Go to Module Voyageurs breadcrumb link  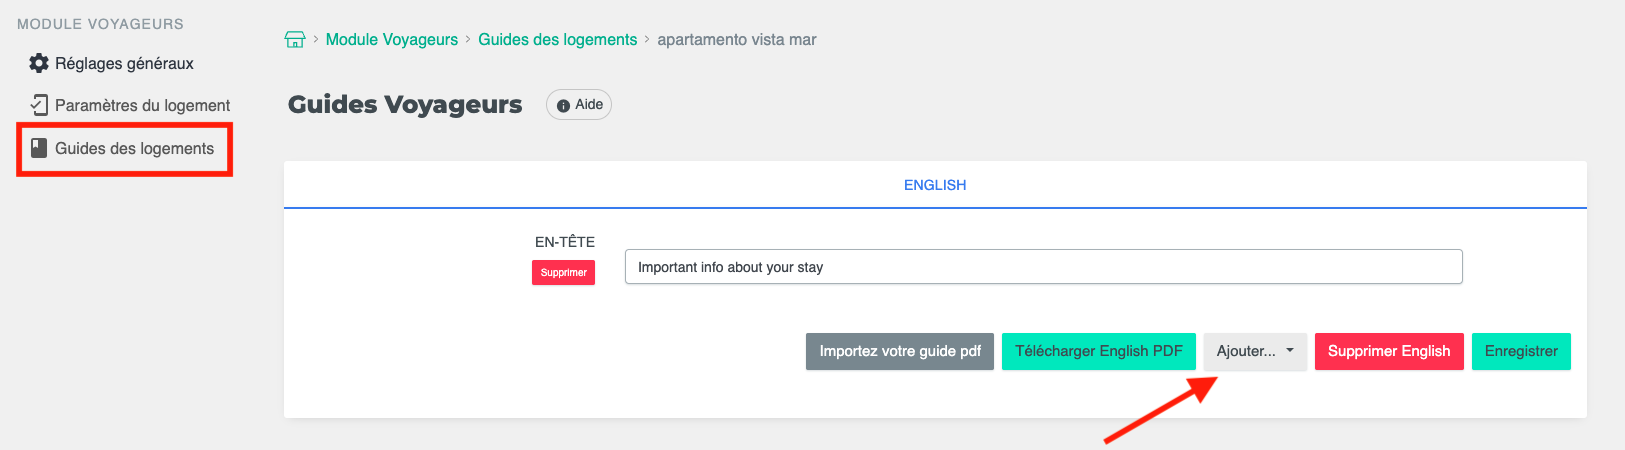(391, 40)
